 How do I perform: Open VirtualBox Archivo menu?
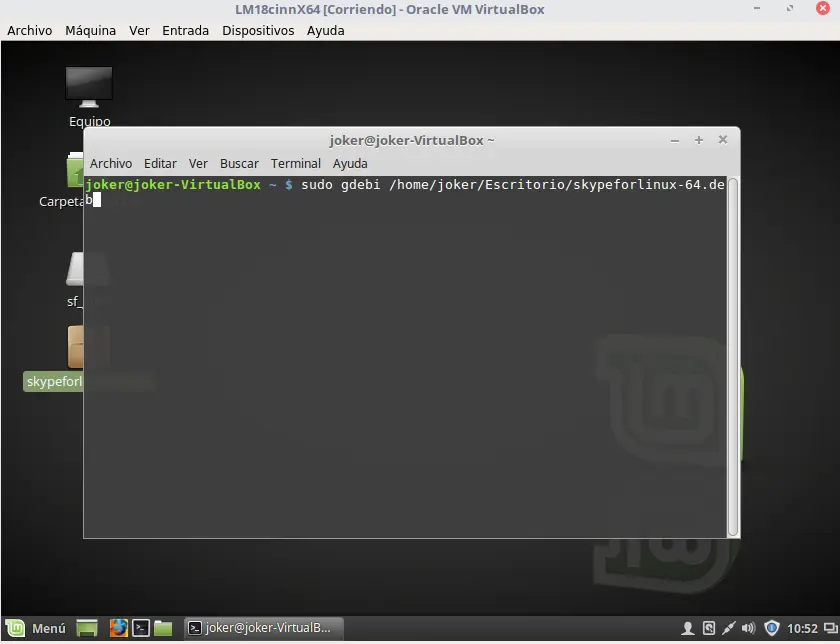(x=29, y=31)
